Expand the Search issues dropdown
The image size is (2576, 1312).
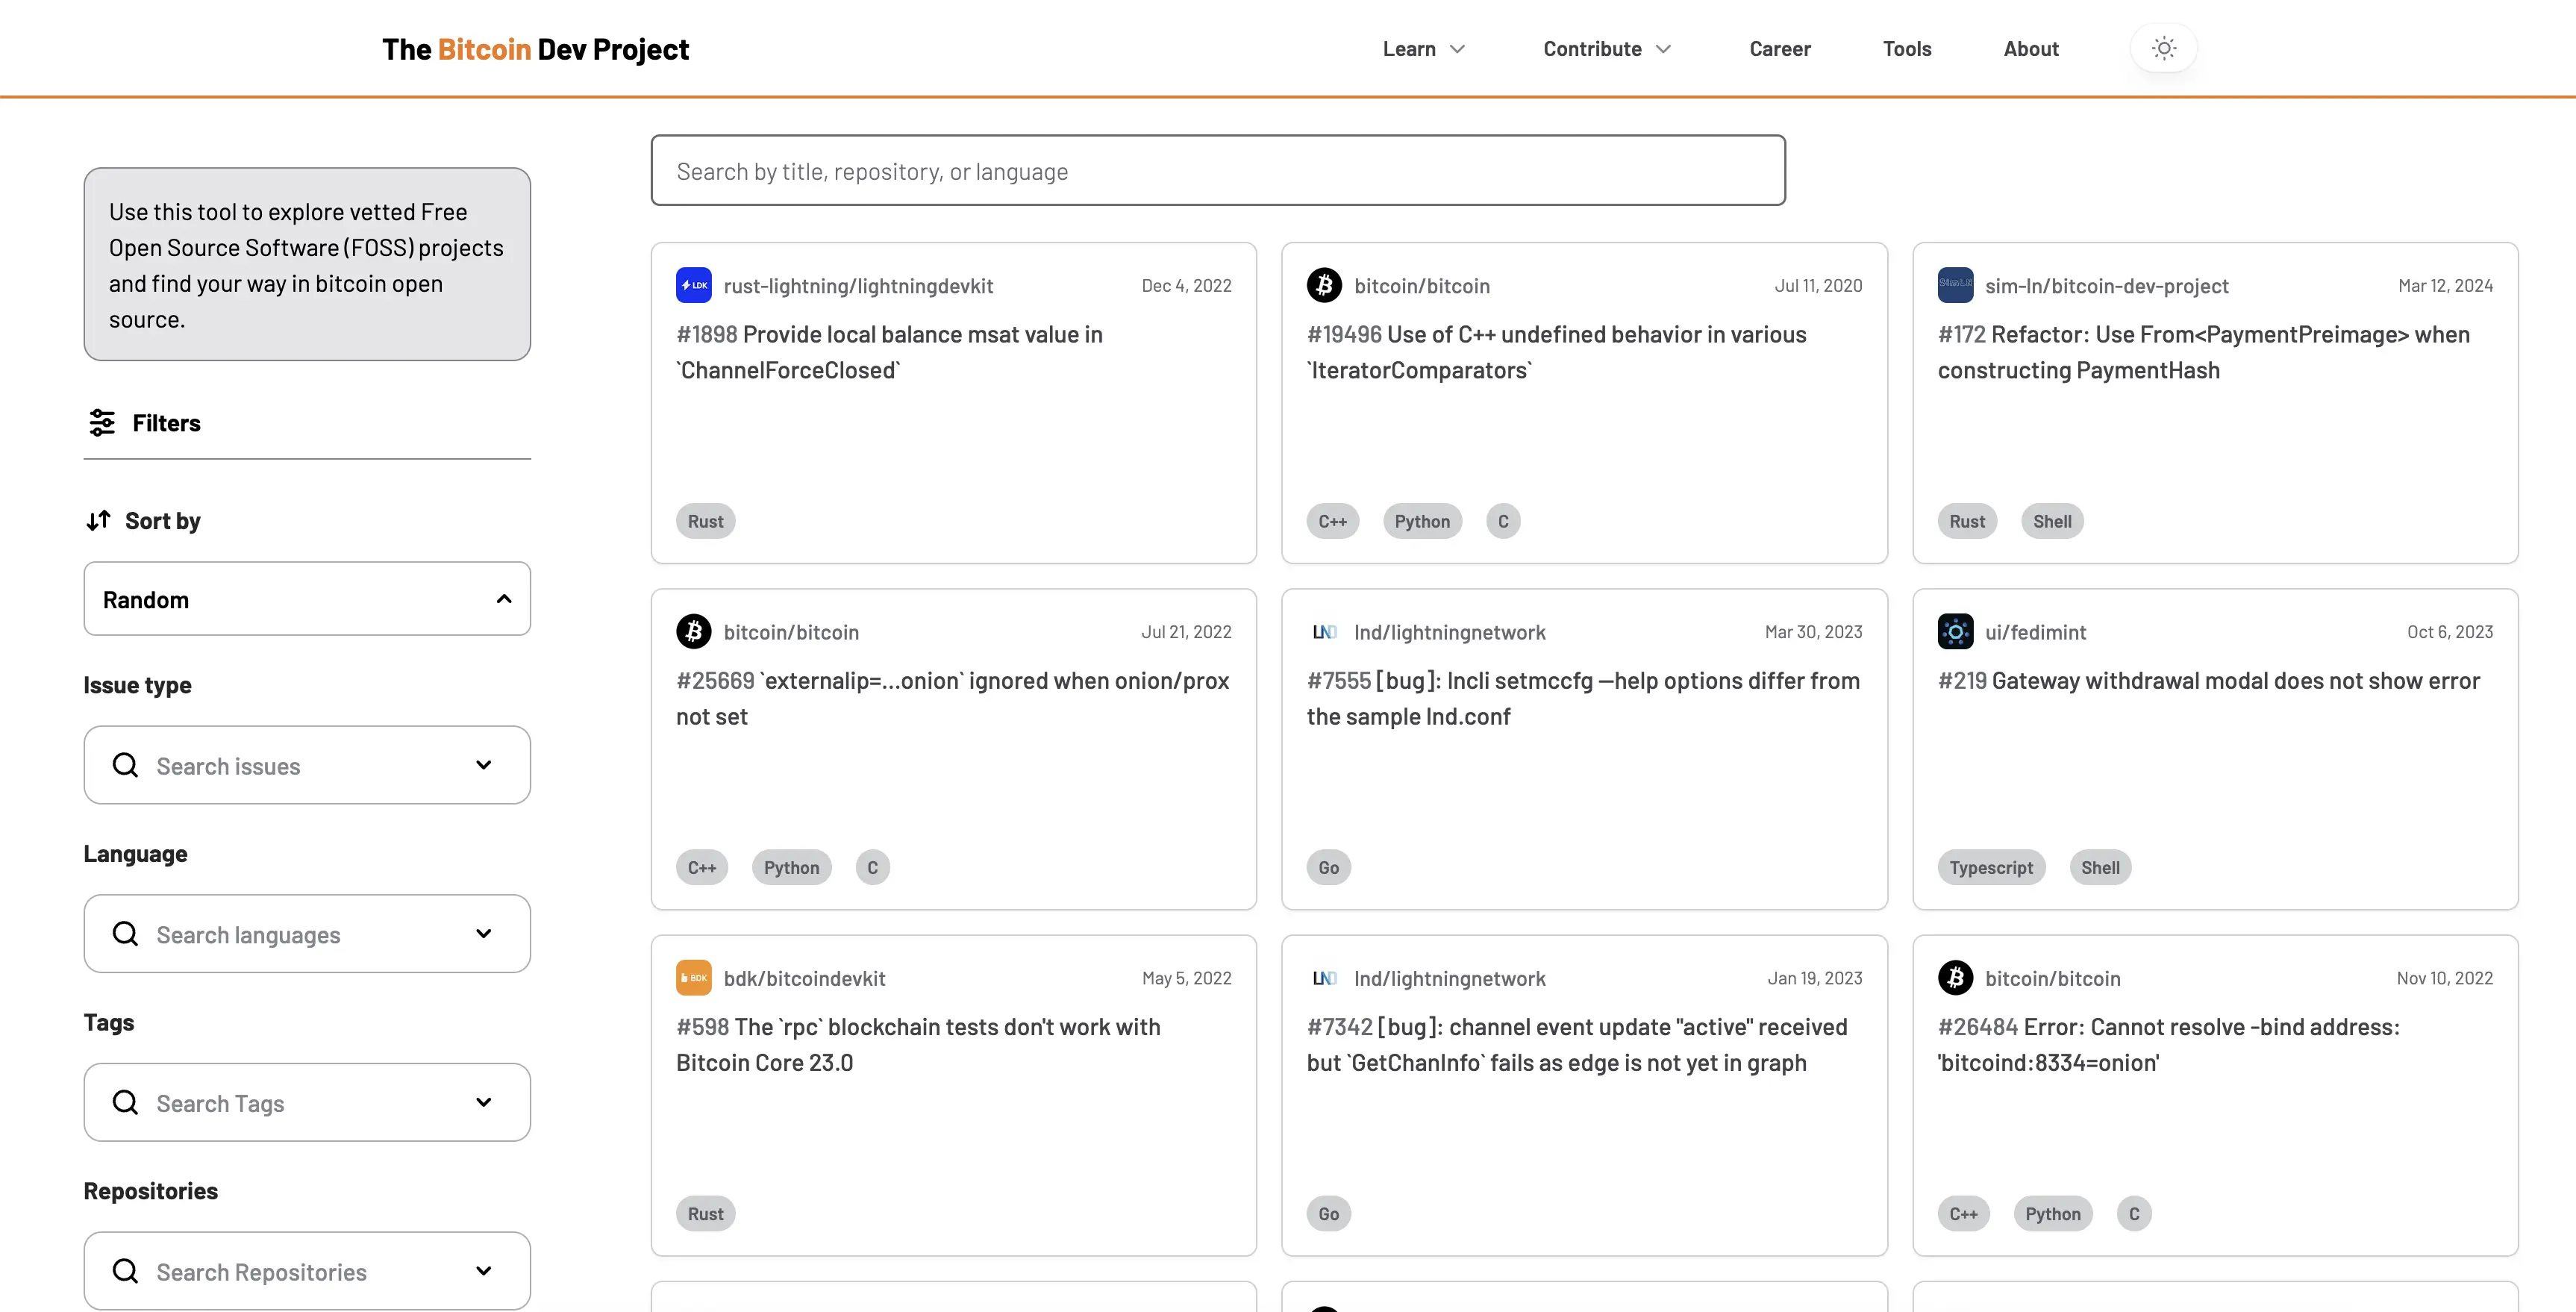[x=483, y=765]
